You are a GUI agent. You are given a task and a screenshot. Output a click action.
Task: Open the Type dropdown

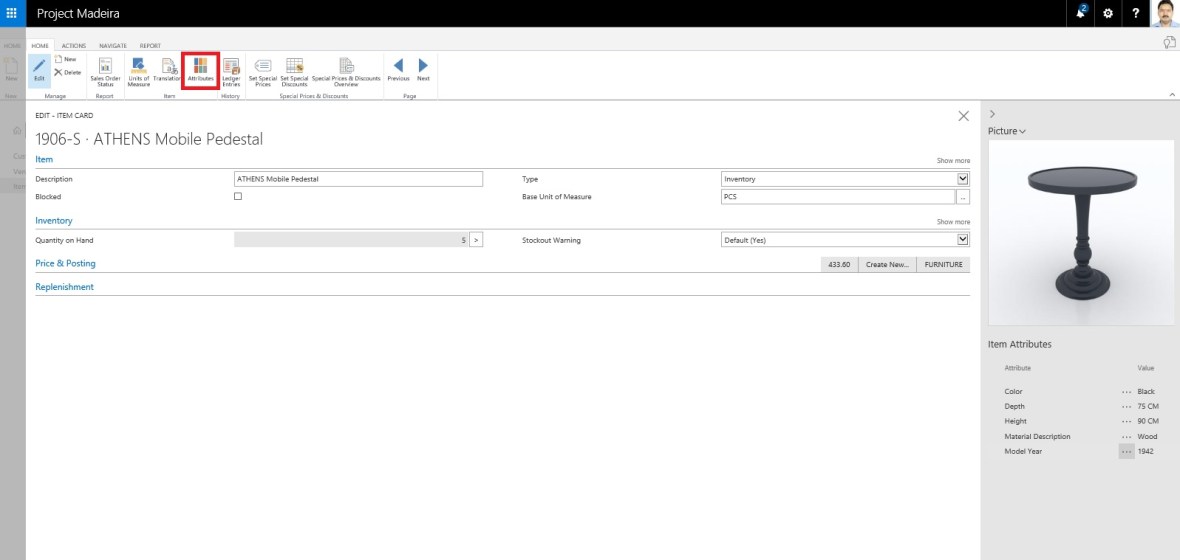pyautogui.click(x=963, y=179)
